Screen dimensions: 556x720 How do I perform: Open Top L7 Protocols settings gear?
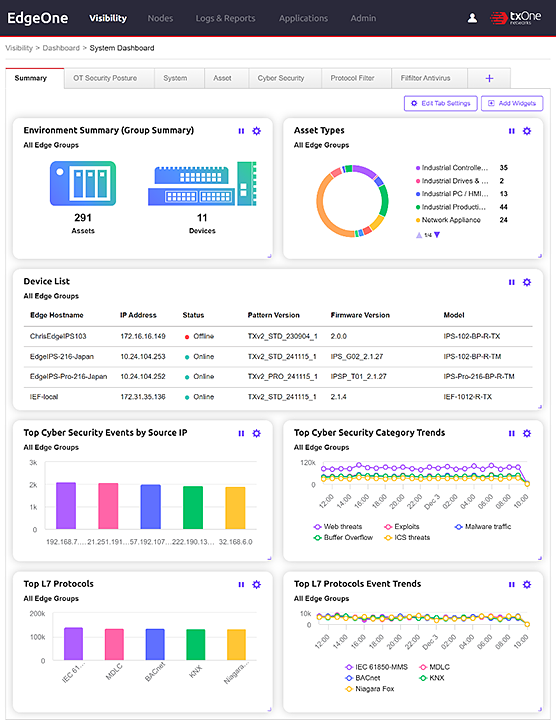[257, 585]
